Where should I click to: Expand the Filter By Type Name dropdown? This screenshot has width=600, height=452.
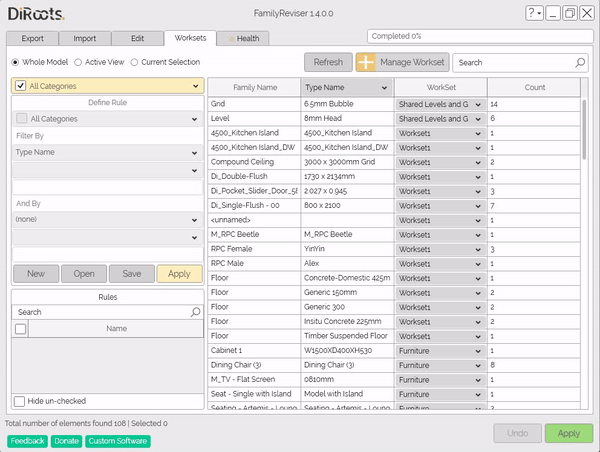point(196,153)
